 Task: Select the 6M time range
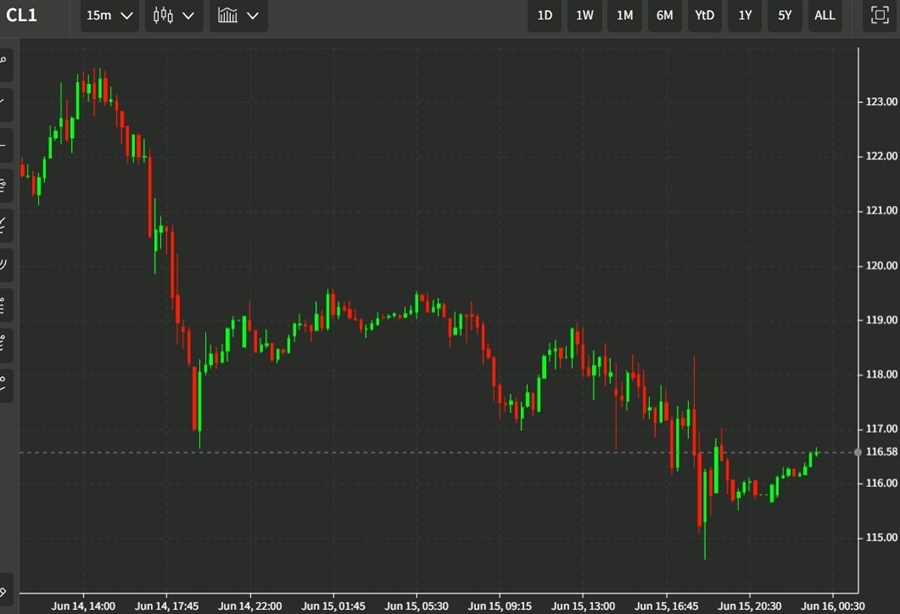click(665, 15)
